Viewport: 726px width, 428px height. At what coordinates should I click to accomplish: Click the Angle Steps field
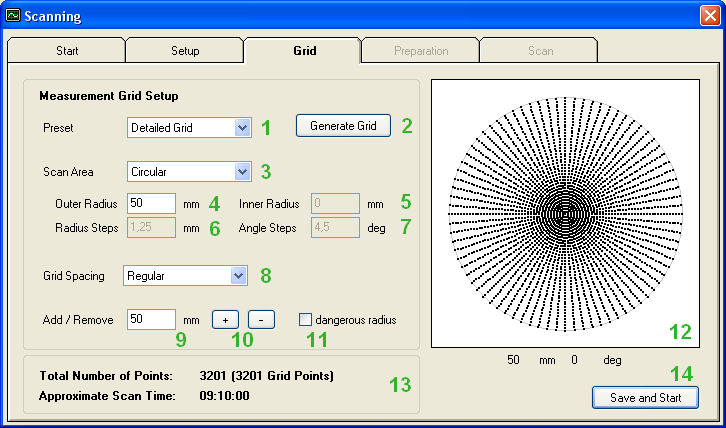pos(335,227)
